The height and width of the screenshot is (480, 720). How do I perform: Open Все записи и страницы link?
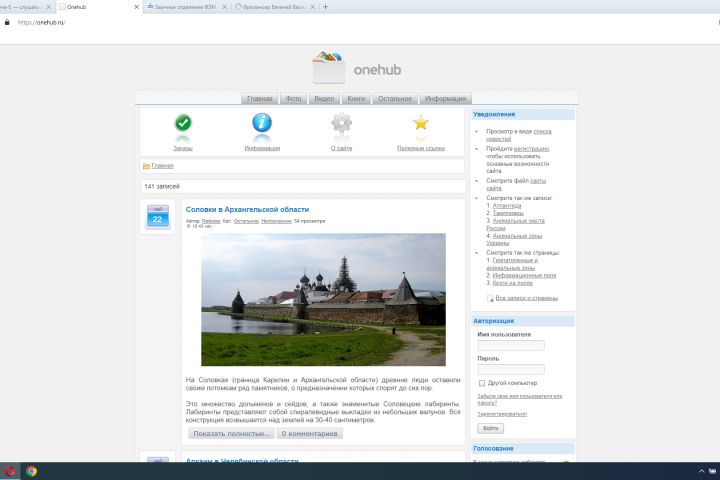527,299
